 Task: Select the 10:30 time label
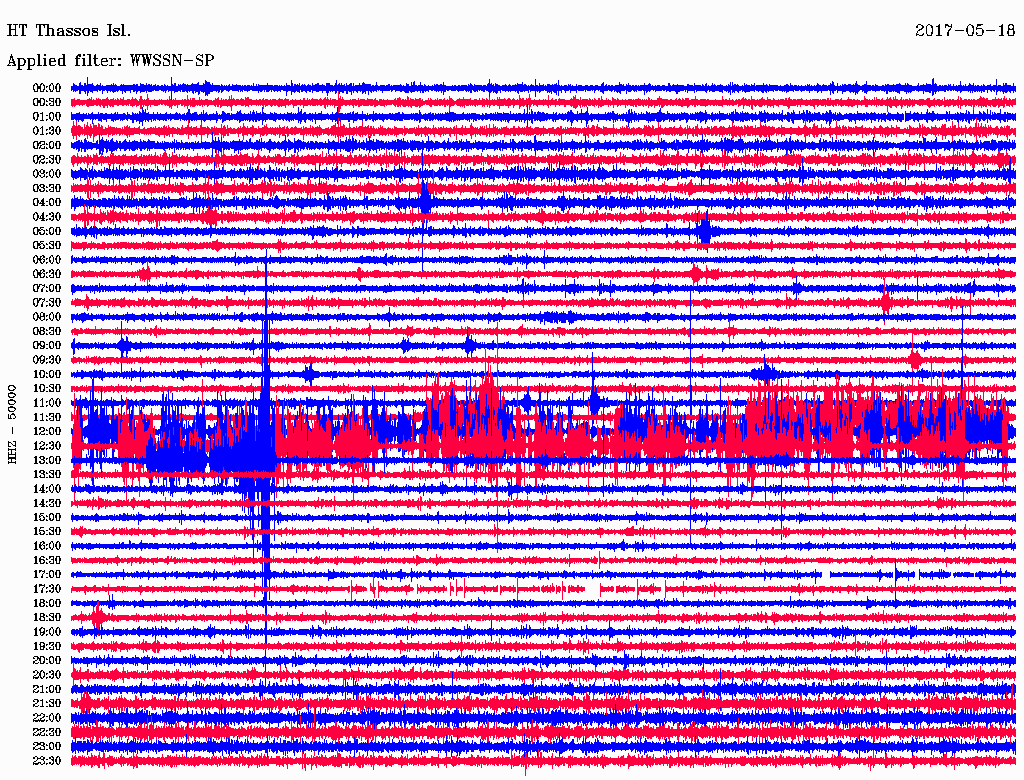47,389
